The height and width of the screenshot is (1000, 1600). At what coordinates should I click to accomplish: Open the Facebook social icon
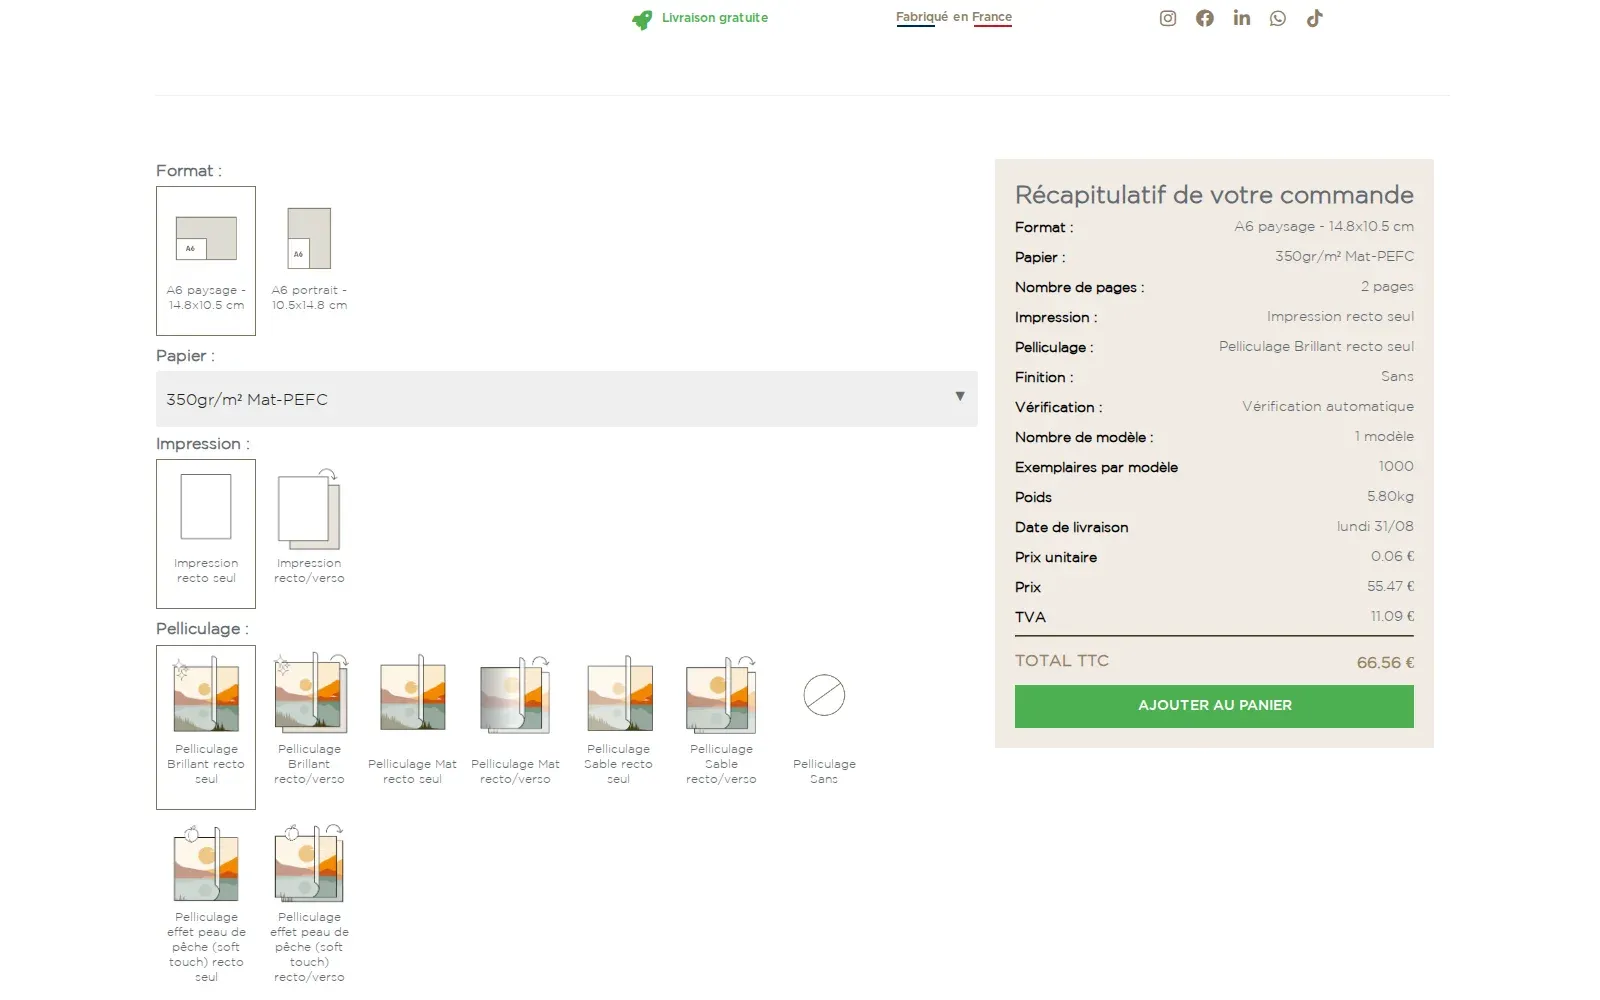coord(1204,18)
